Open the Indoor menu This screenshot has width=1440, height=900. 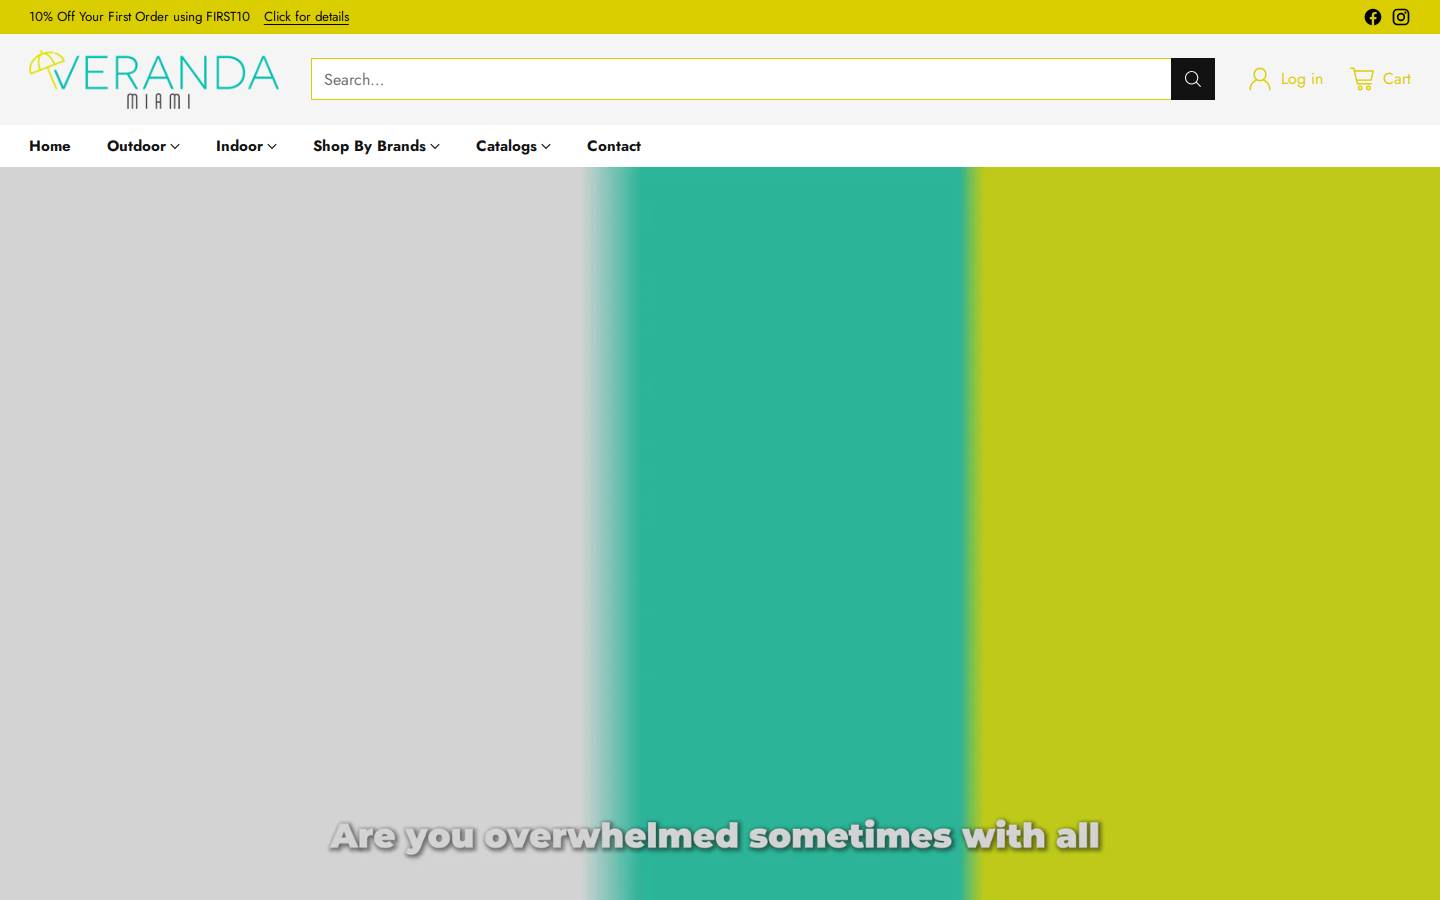pos(239,146)
